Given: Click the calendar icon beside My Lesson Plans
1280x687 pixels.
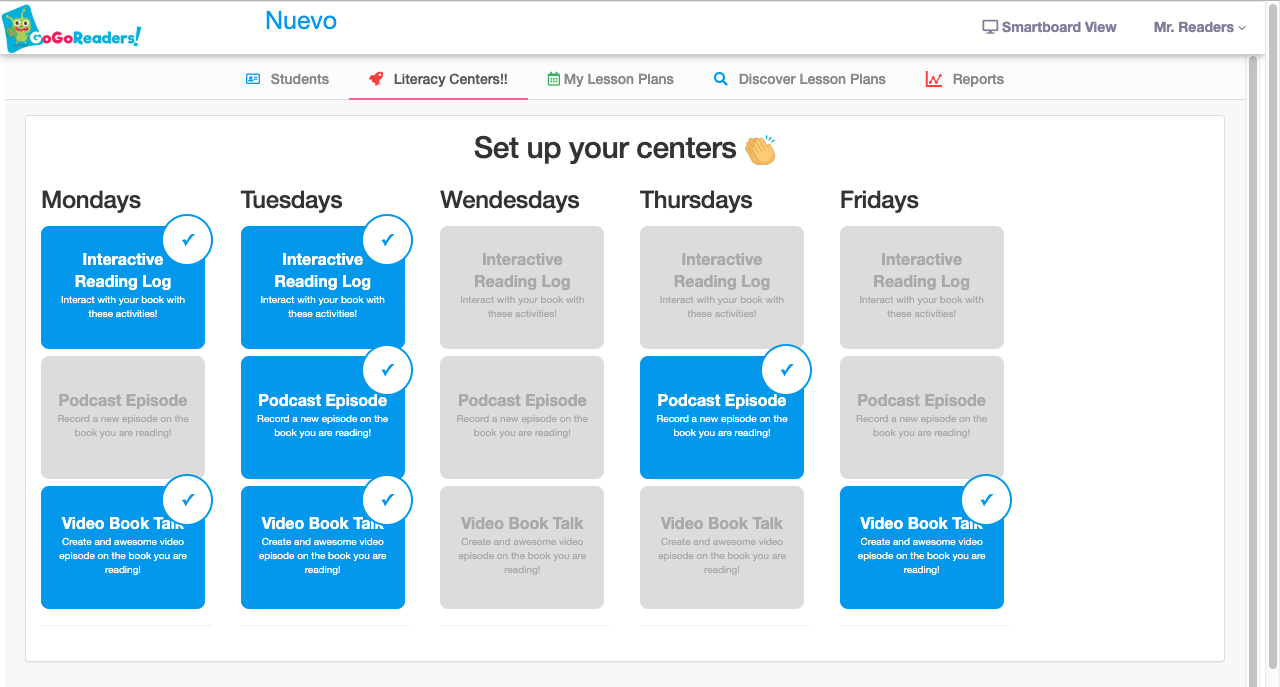Looking at the screenshot, I should (x=555, y=78).
